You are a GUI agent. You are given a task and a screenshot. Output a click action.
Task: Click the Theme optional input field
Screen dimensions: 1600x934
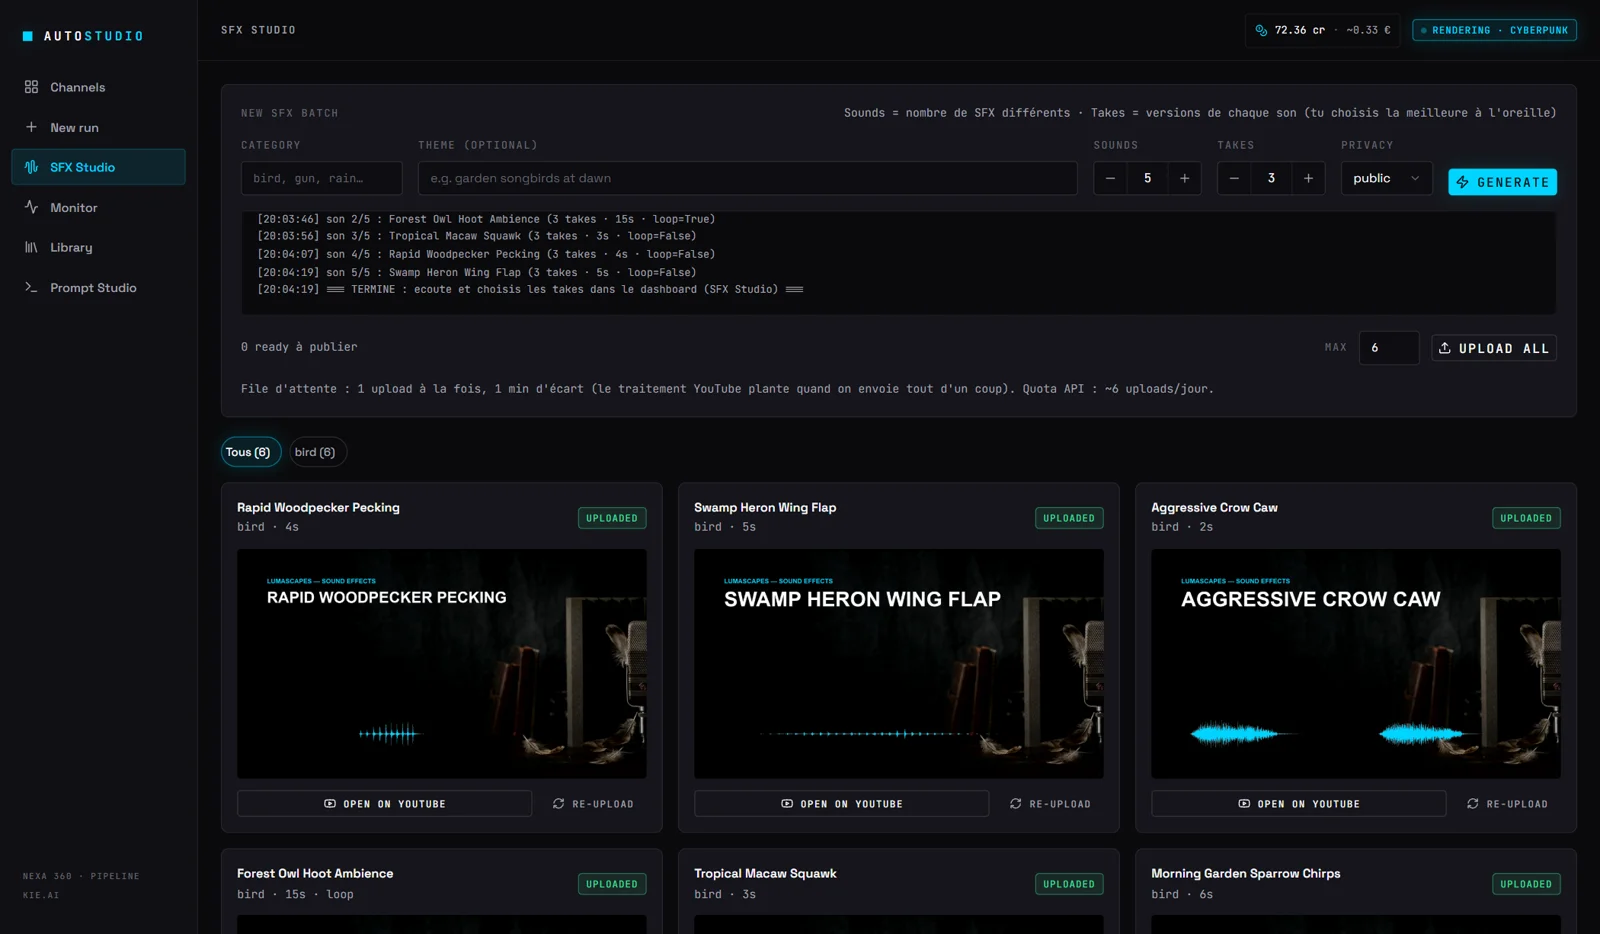click(747, 178)
